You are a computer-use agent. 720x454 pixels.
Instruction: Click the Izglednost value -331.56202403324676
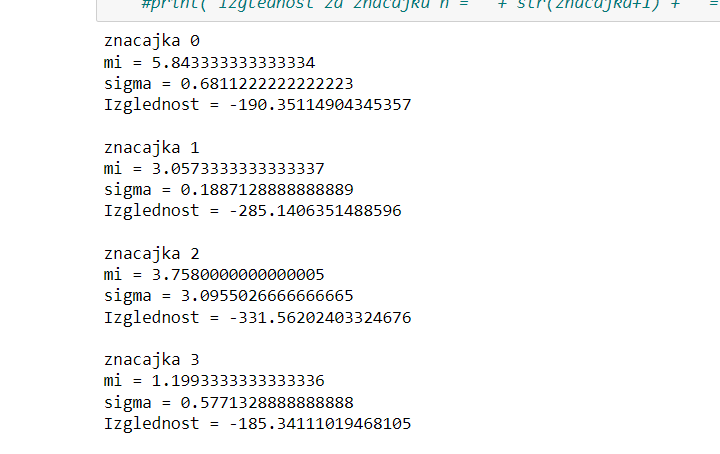(320, 317)
